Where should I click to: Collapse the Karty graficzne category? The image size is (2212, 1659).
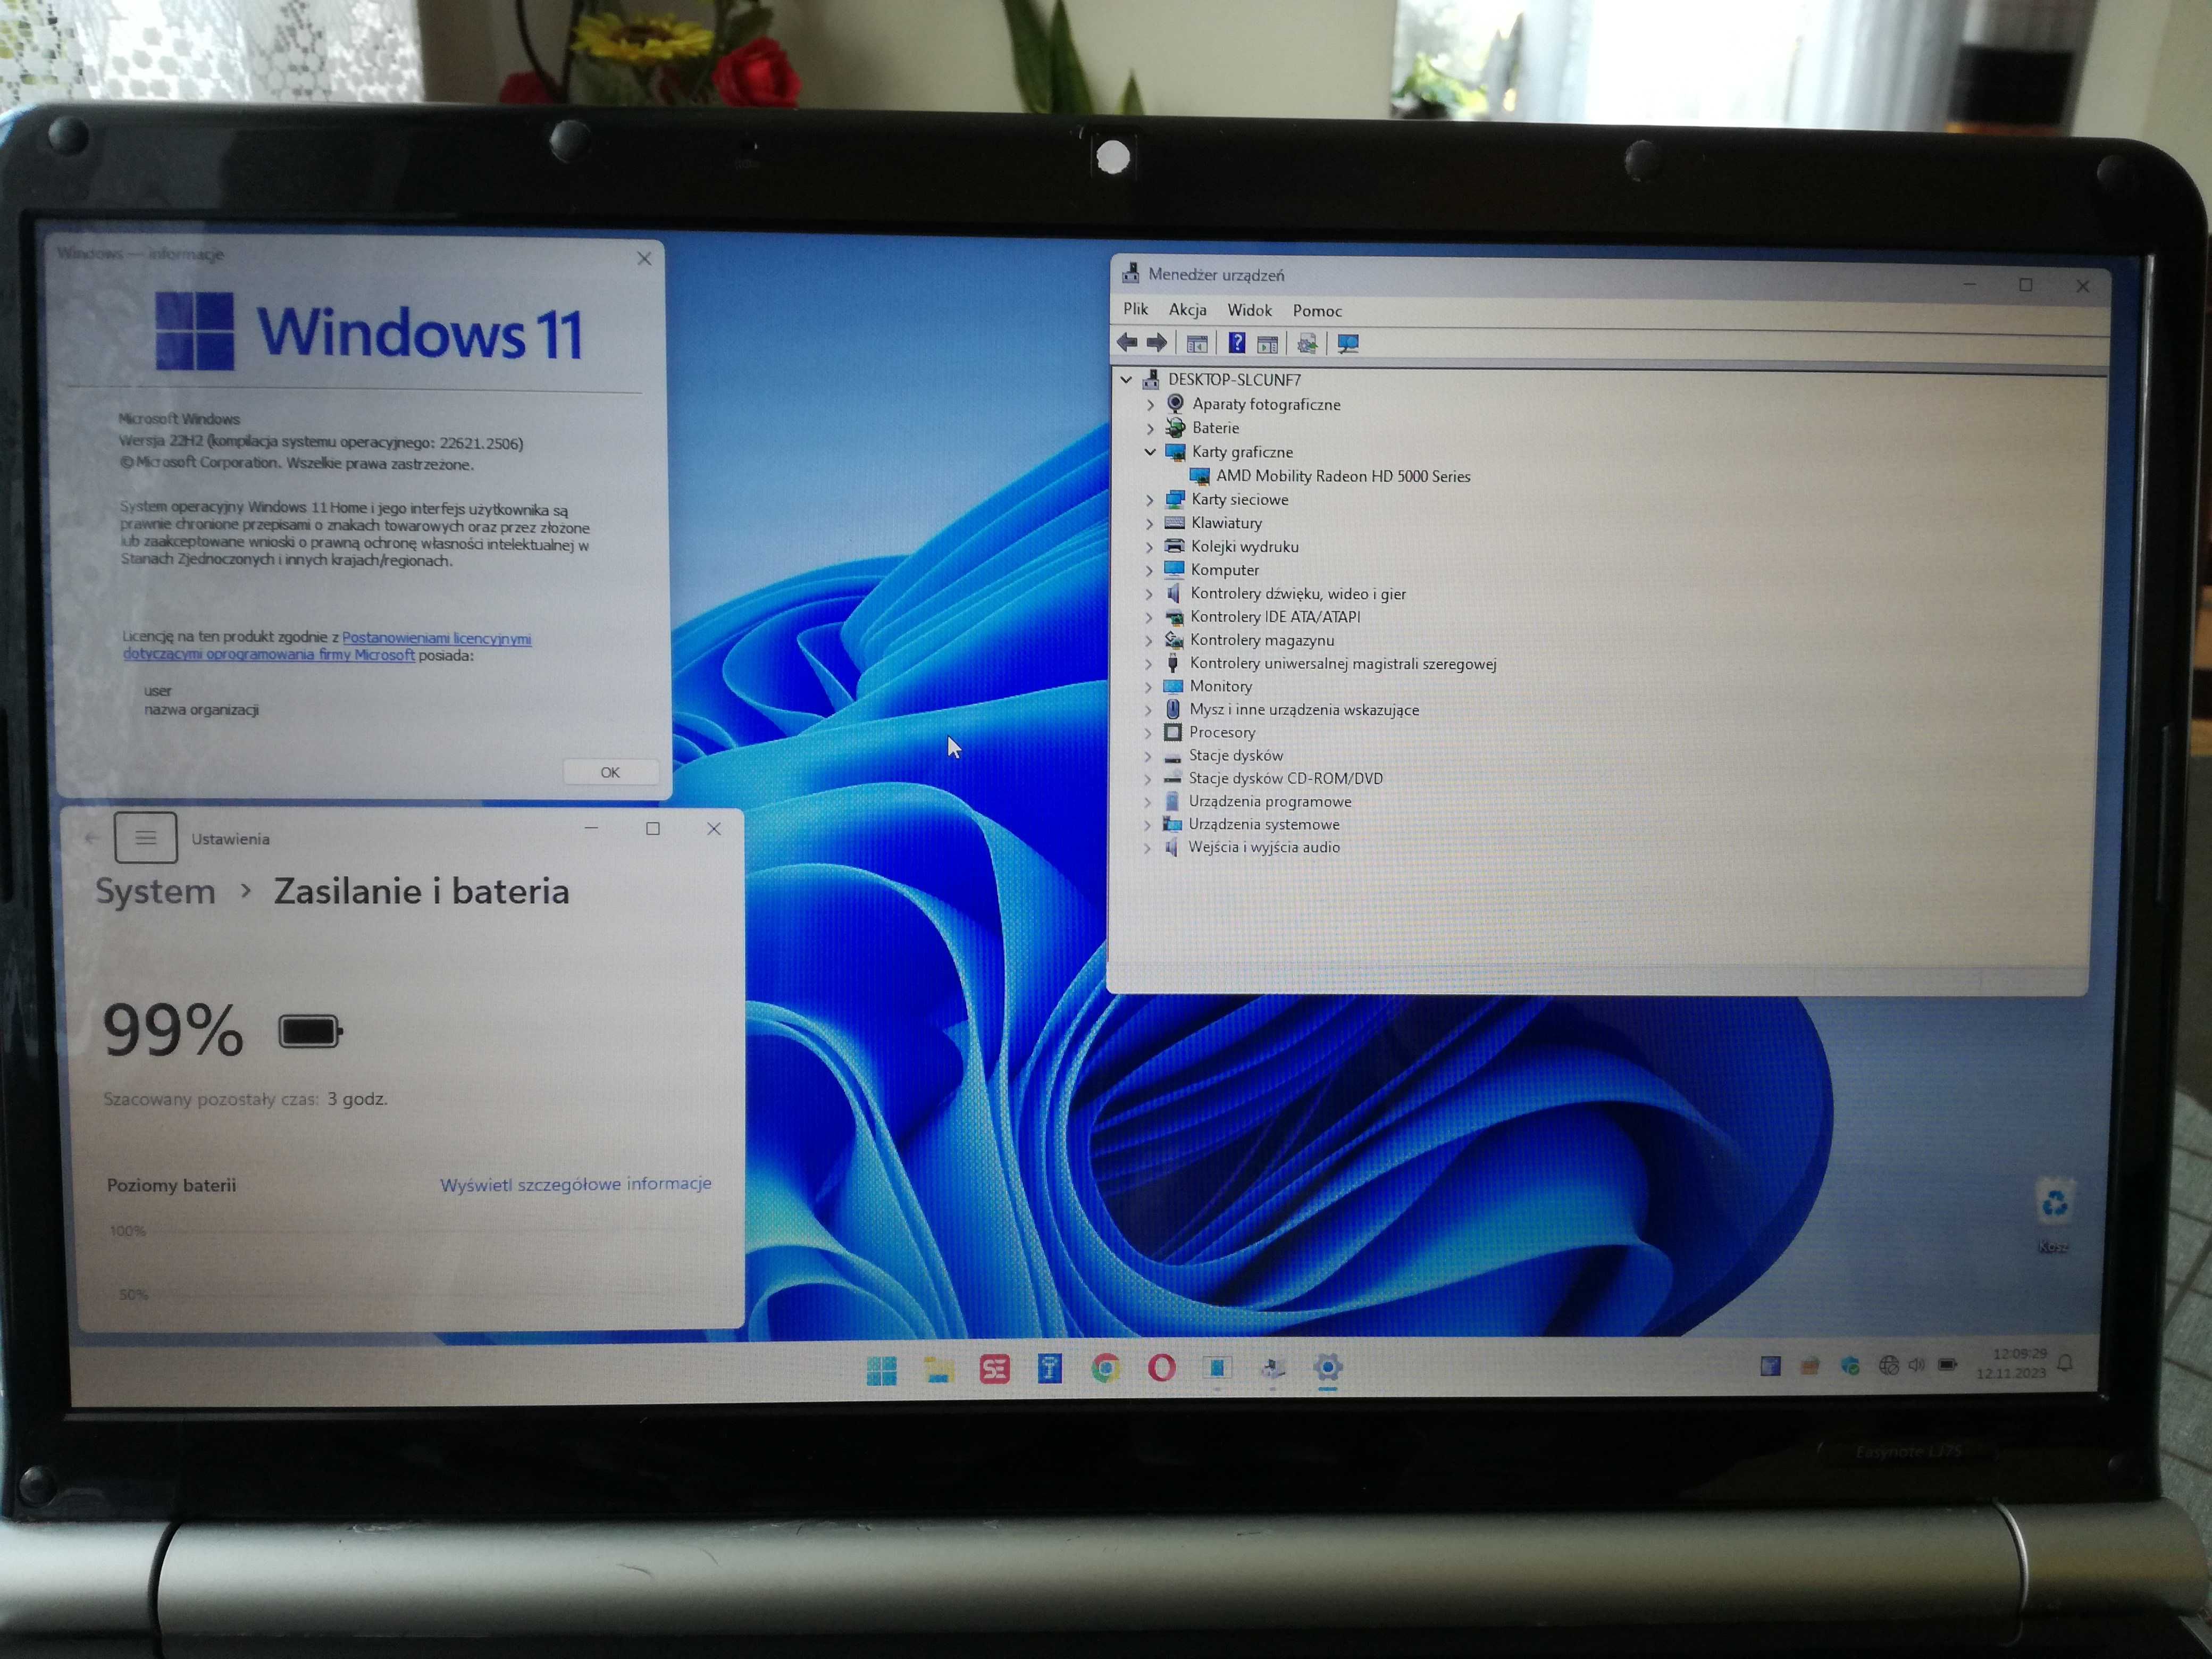pos(1150,452)
